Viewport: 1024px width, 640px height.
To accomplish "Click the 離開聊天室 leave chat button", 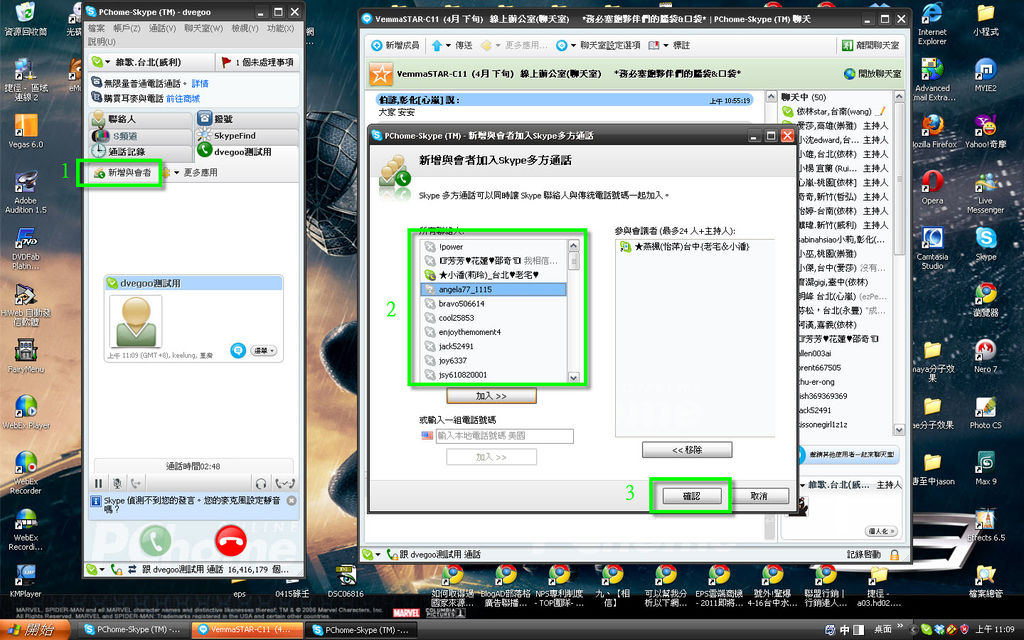I will (x=871, y=45).
